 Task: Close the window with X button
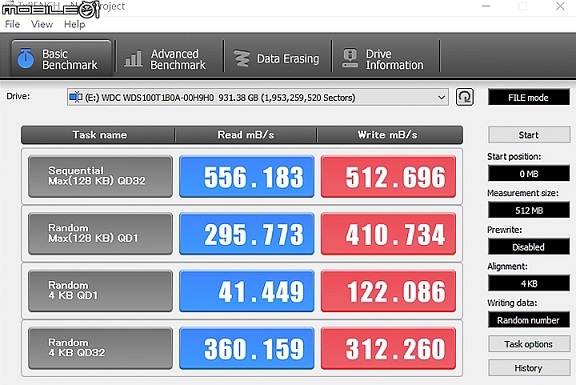click(560, 6)
